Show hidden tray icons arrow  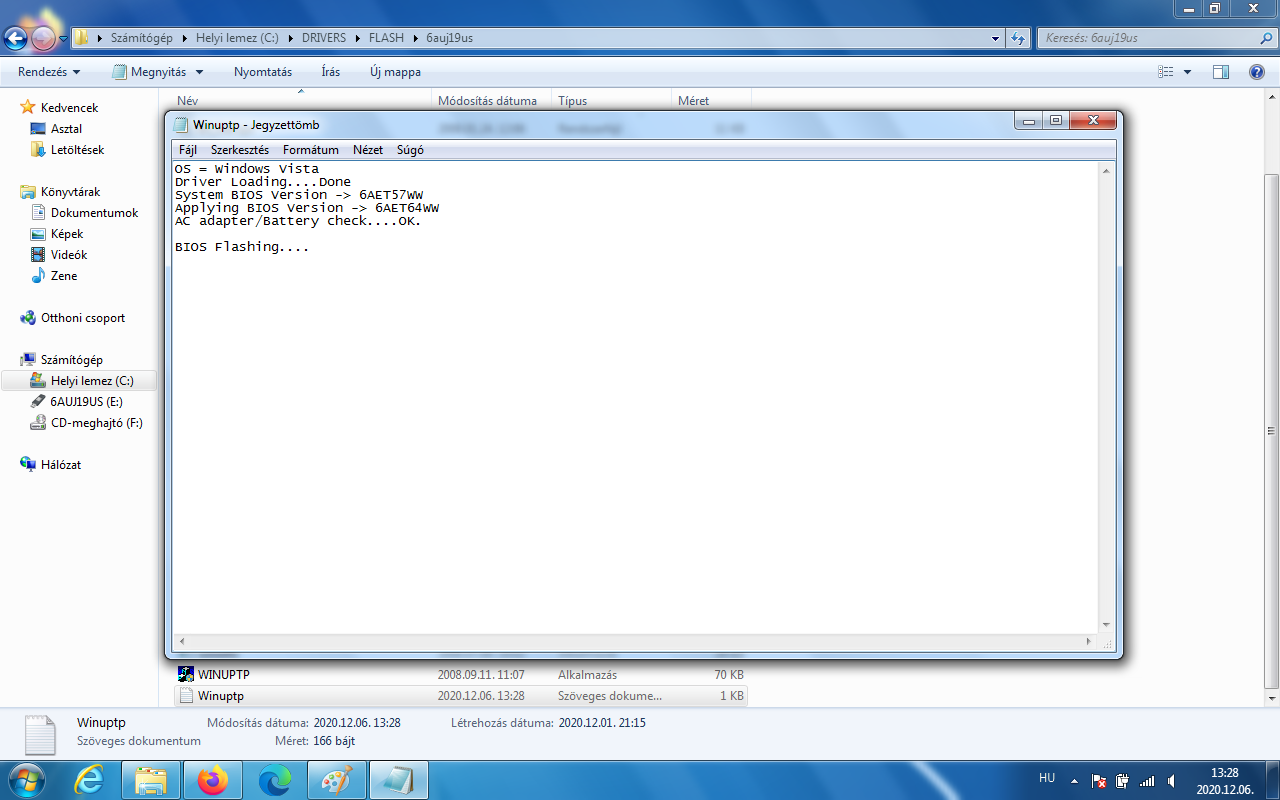coord(1074,781)
